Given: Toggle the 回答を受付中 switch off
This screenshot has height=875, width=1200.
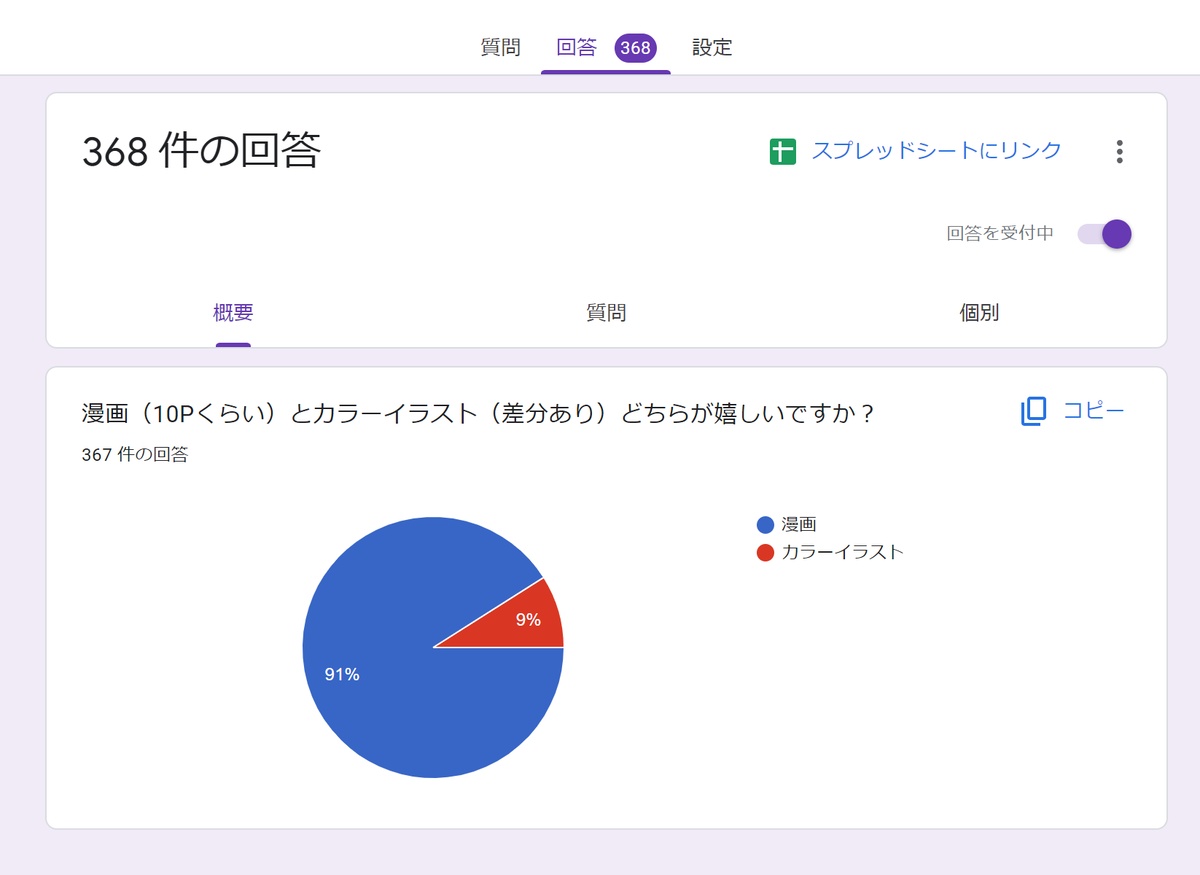Looking at the screenshot, I should [x=1104, y=234].
